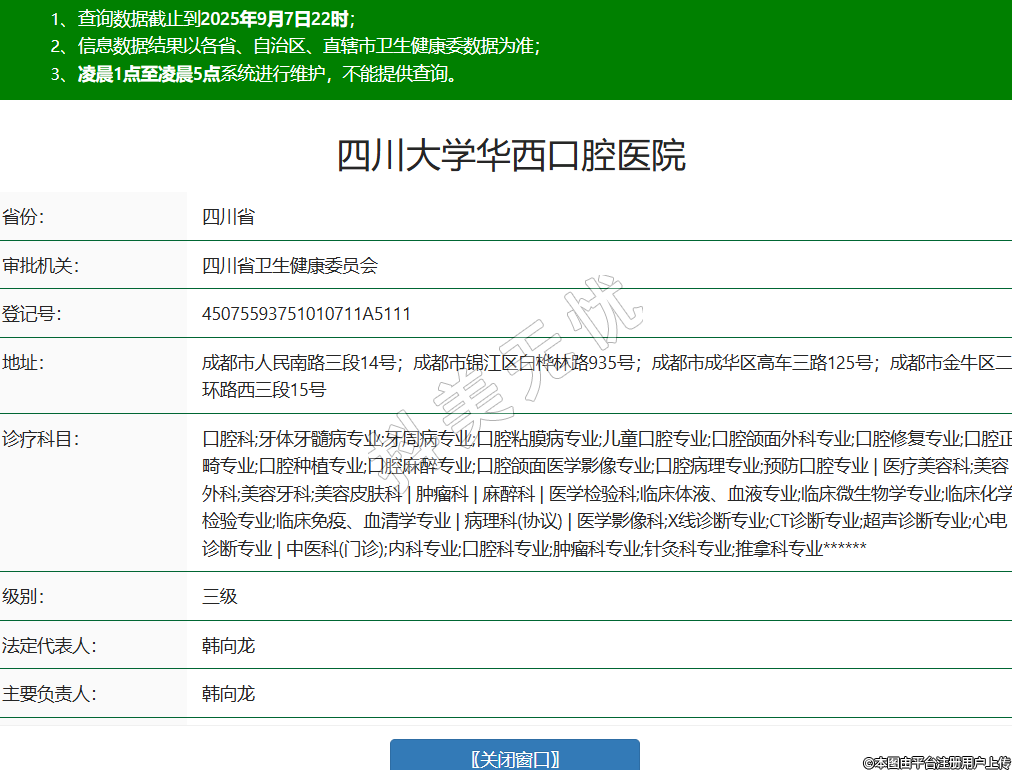
Task: Click the 四川省 province value
Action: (x=228, y=217)
